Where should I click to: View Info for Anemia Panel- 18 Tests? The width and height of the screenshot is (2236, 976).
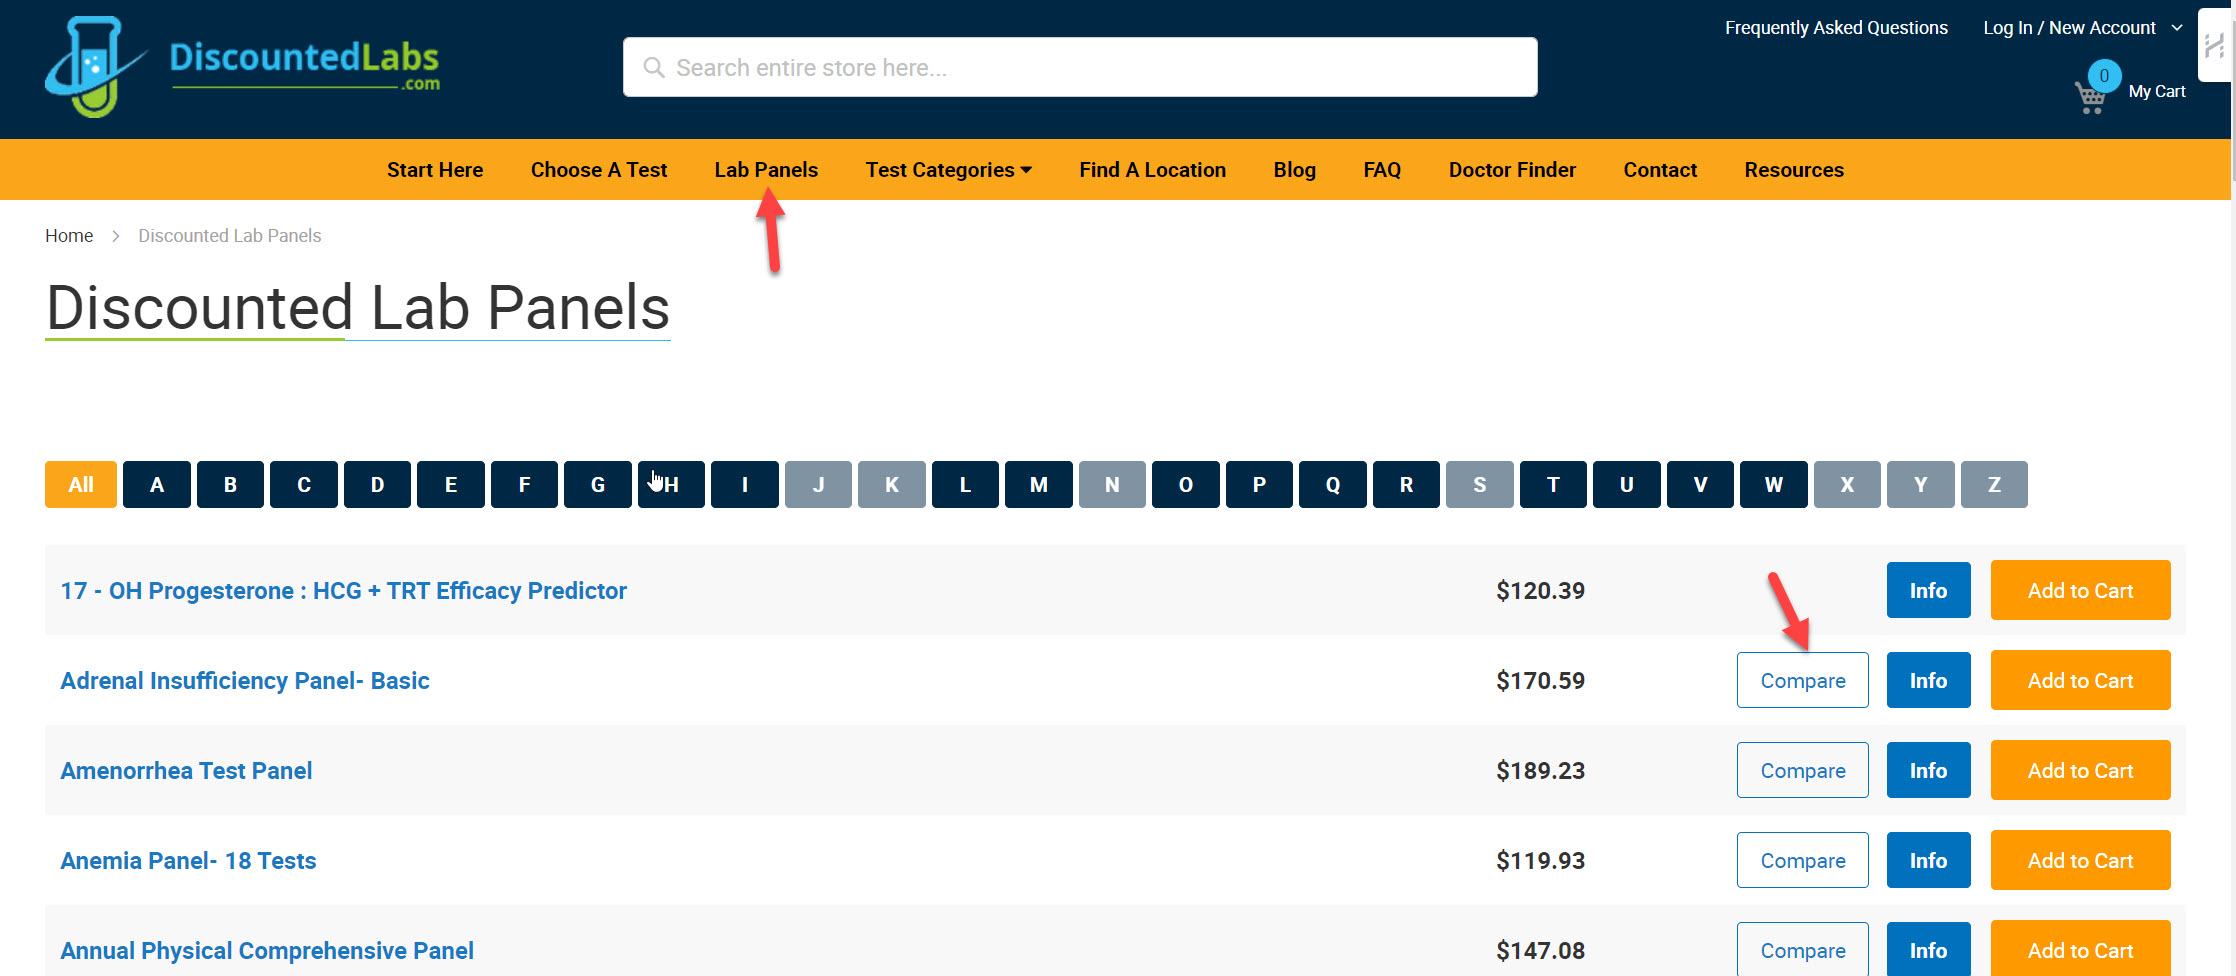[1928, 860]
